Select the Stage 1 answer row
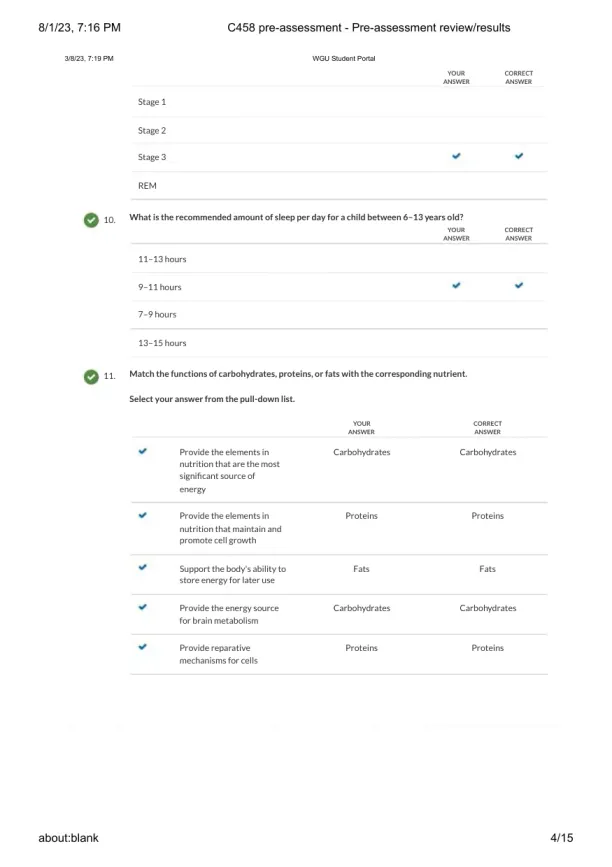The width and height of the screenshot is (612, 867). [x=152, y=102]
